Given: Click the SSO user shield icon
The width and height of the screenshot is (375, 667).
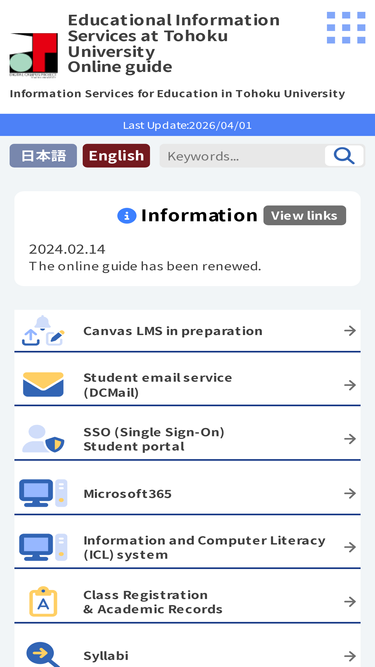Looking at the screenshot, I should (x=43, y=439).
